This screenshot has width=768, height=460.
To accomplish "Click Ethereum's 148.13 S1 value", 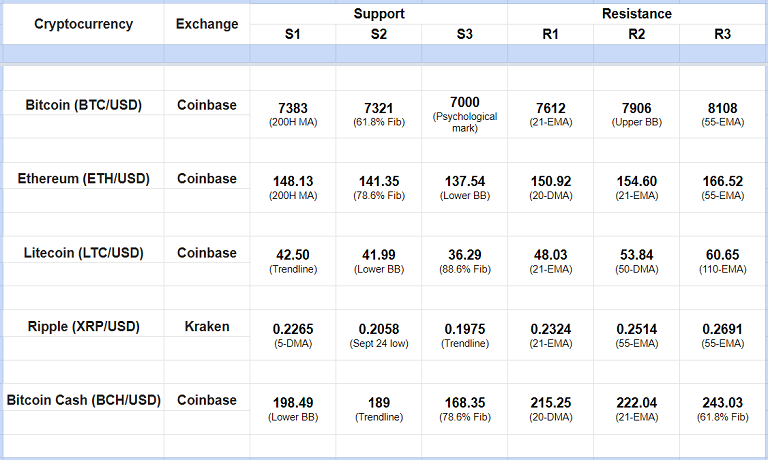I will tap(292, 182).
